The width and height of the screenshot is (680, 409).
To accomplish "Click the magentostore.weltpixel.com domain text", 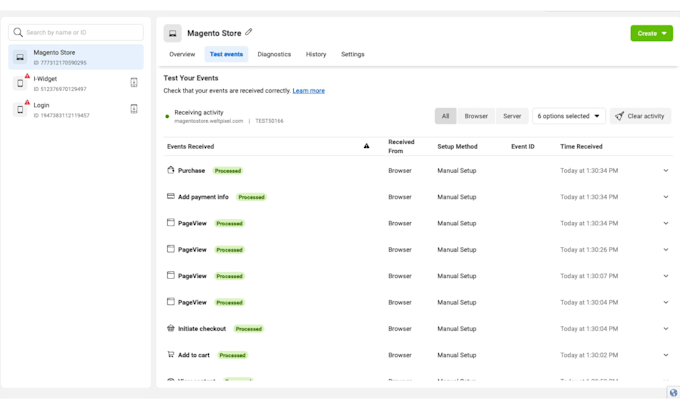I will (x=209, y=121).
